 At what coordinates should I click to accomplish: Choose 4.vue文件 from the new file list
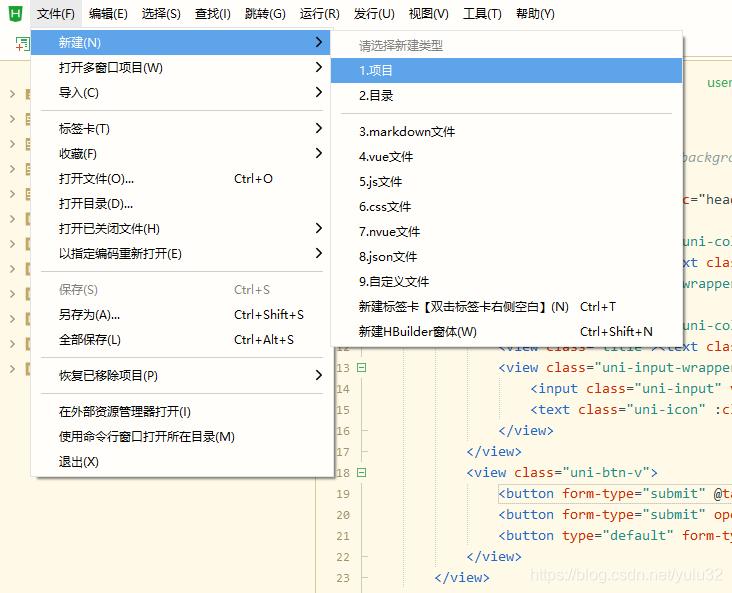[386, 157]
